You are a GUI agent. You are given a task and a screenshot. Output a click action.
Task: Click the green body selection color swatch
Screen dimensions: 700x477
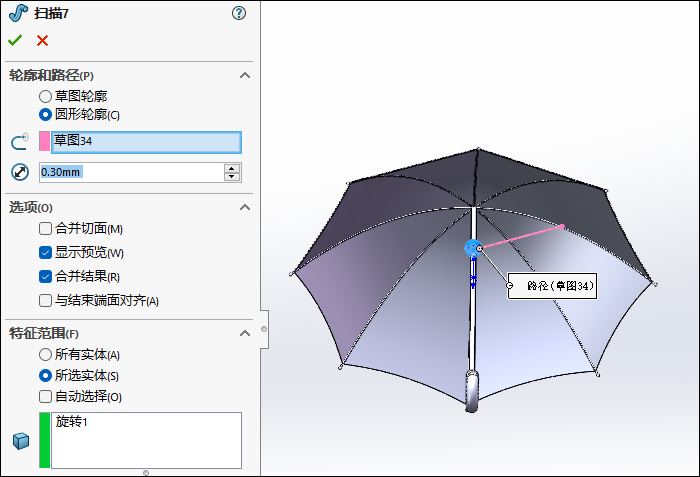point(45,440)
